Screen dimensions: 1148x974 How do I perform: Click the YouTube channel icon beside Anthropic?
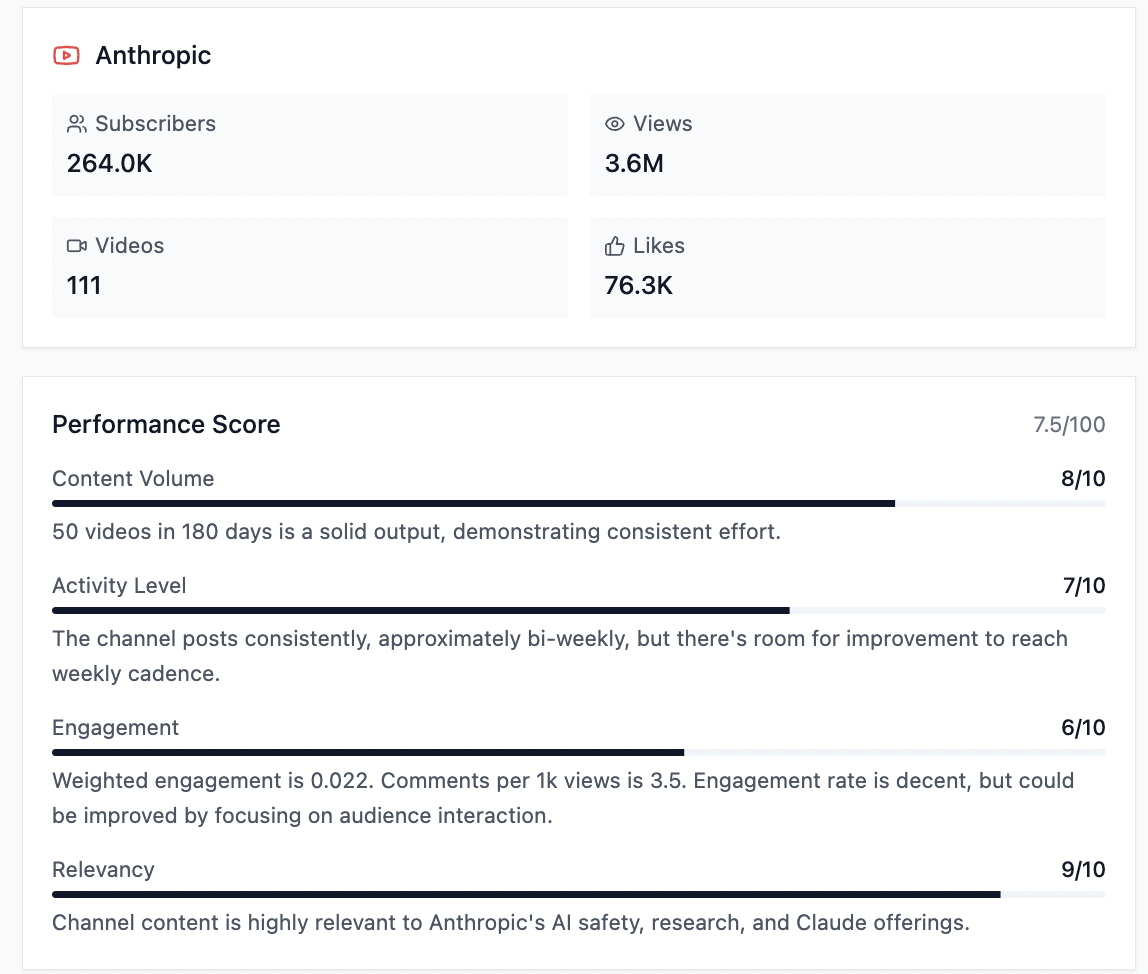click(x=66, y=56)
